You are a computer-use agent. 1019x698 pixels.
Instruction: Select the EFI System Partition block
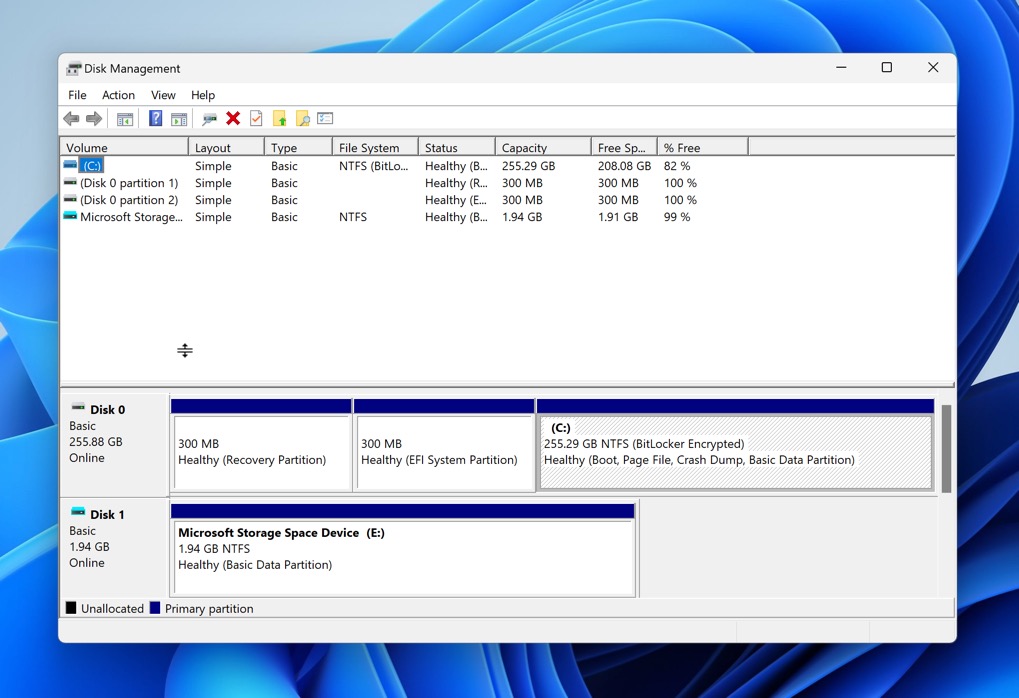(443, 452)
